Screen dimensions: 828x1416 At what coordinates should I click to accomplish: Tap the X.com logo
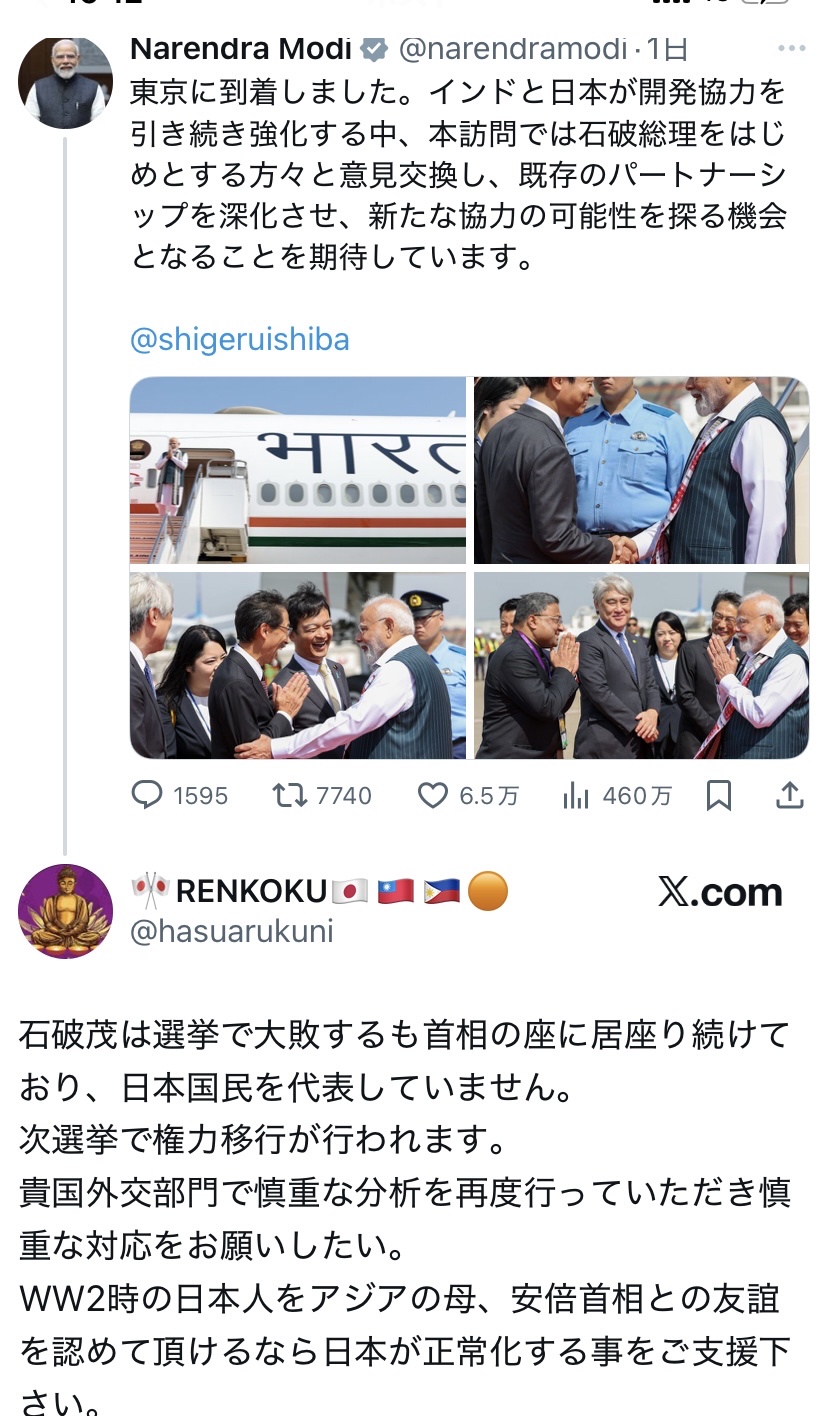(720, 892)
